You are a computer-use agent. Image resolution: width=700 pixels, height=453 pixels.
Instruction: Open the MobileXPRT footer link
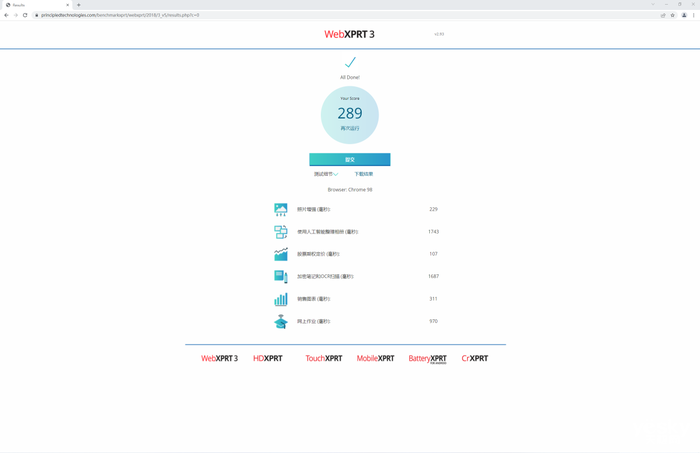[375, 358]
